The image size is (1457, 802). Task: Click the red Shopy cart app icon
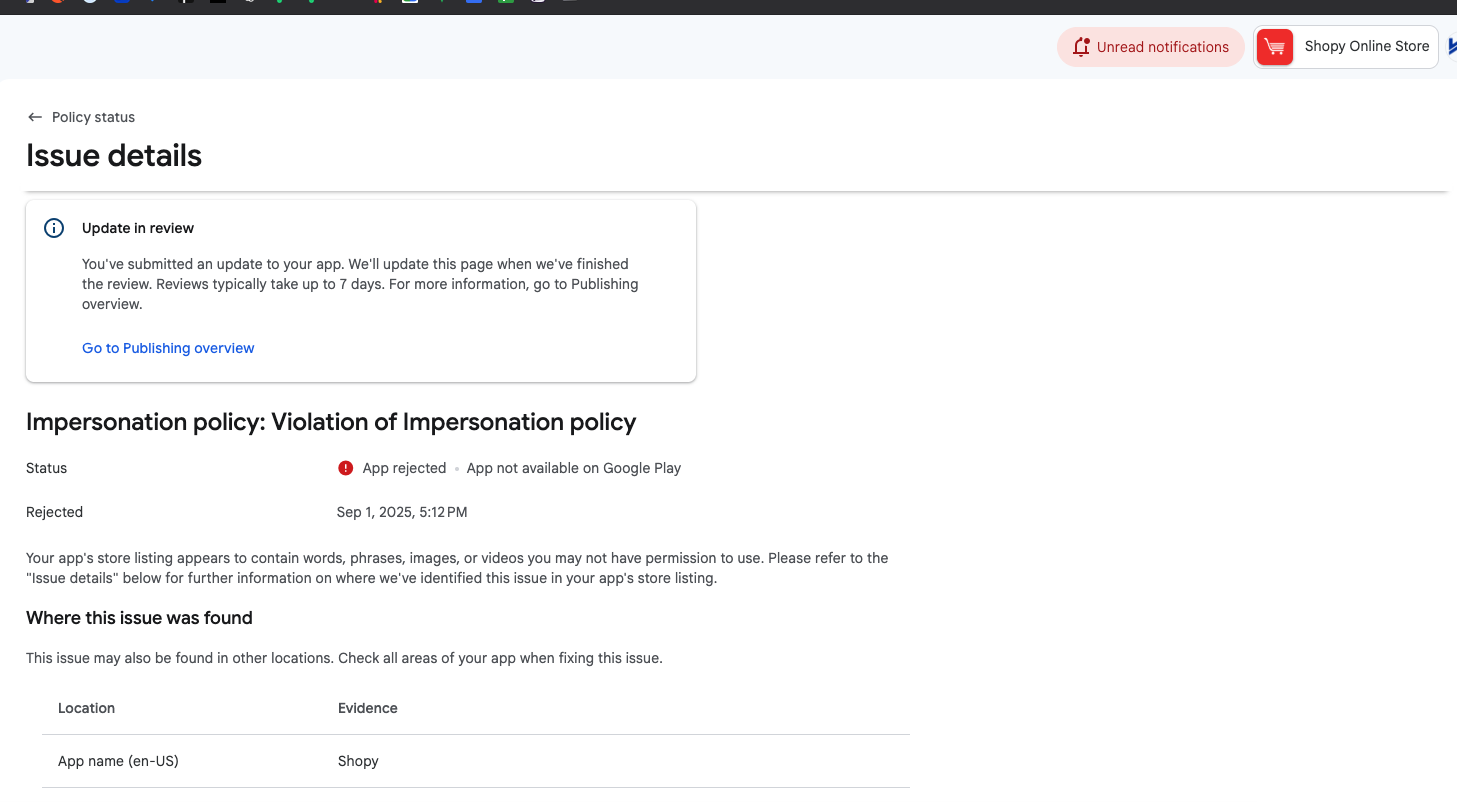pos(1274,47)
